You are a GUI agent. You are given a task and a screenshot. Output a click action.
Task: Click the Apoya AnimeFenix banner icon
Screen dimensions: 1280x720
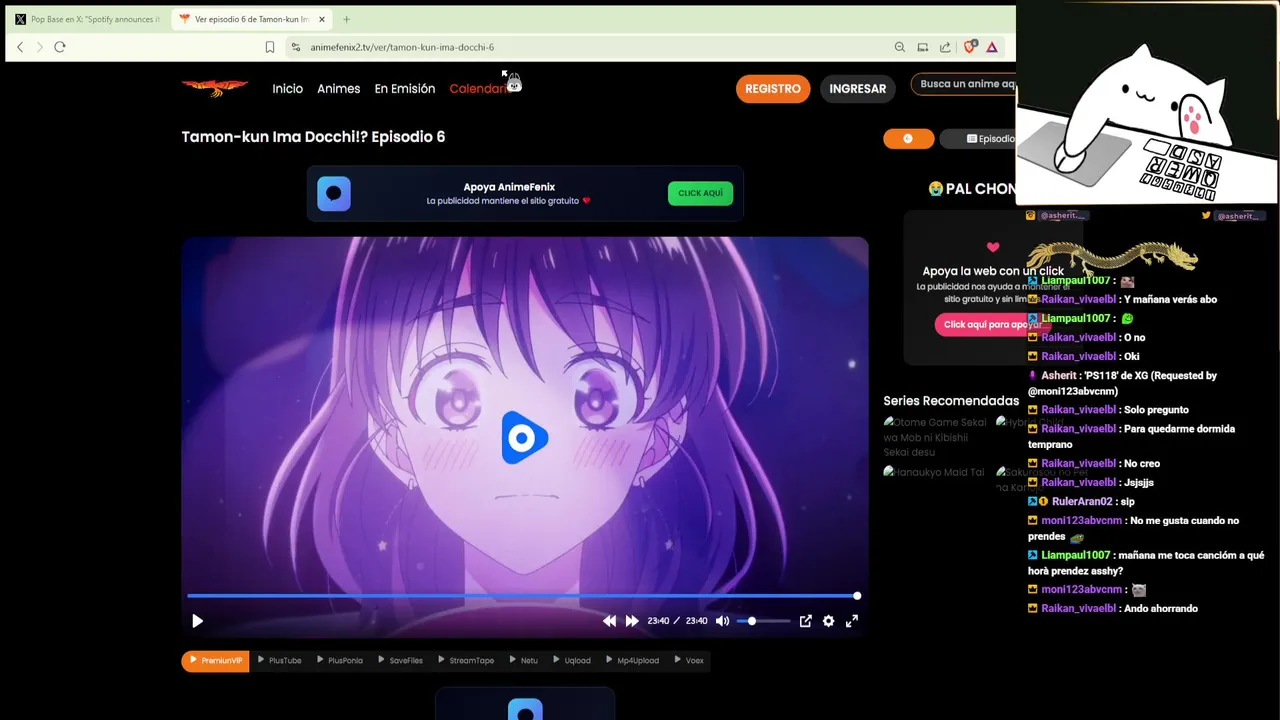click(334, 194)
